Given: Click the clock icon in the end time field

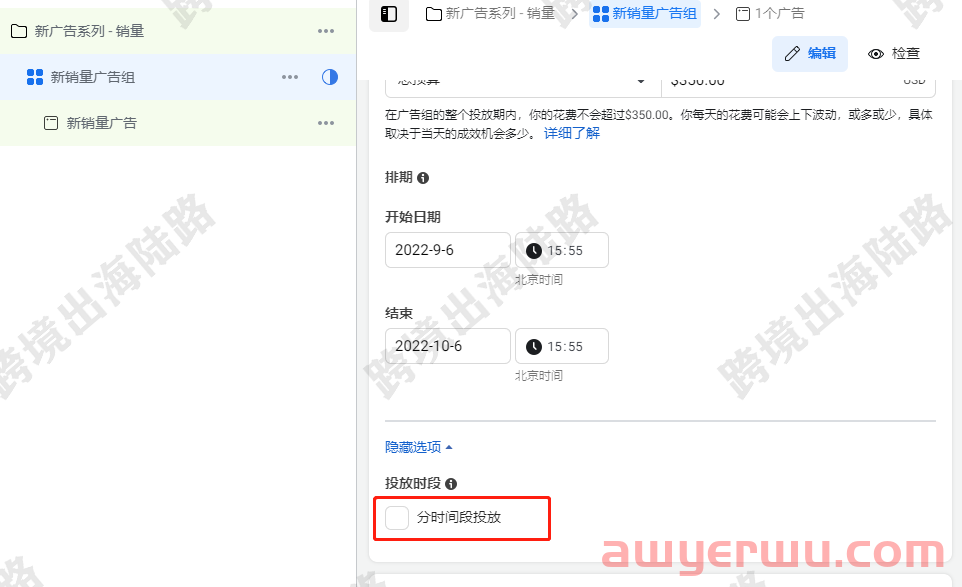Looking at the screenshot, I should 534,347.
